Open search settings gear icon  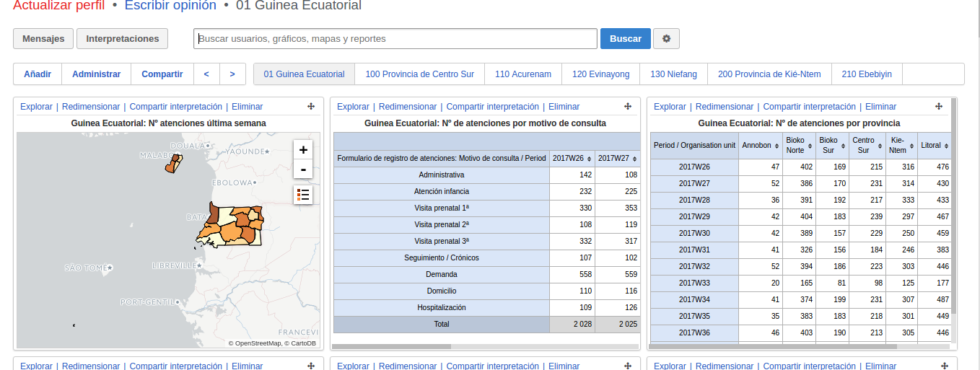click(666, 39)
